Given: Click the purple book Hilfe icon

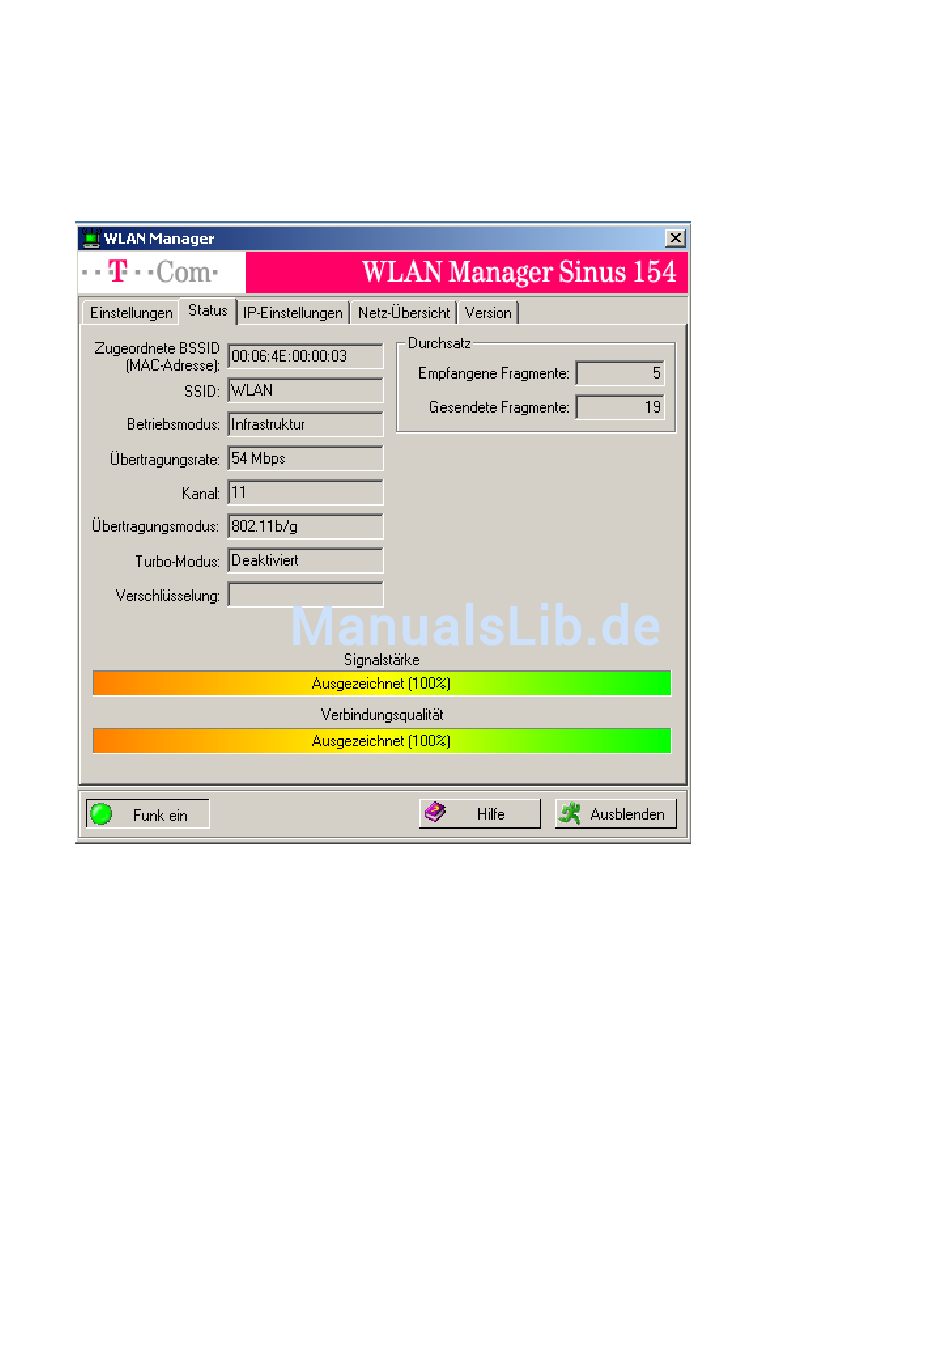Looking at the screenshot, I should pyautogui.click(x=435, y=813).
